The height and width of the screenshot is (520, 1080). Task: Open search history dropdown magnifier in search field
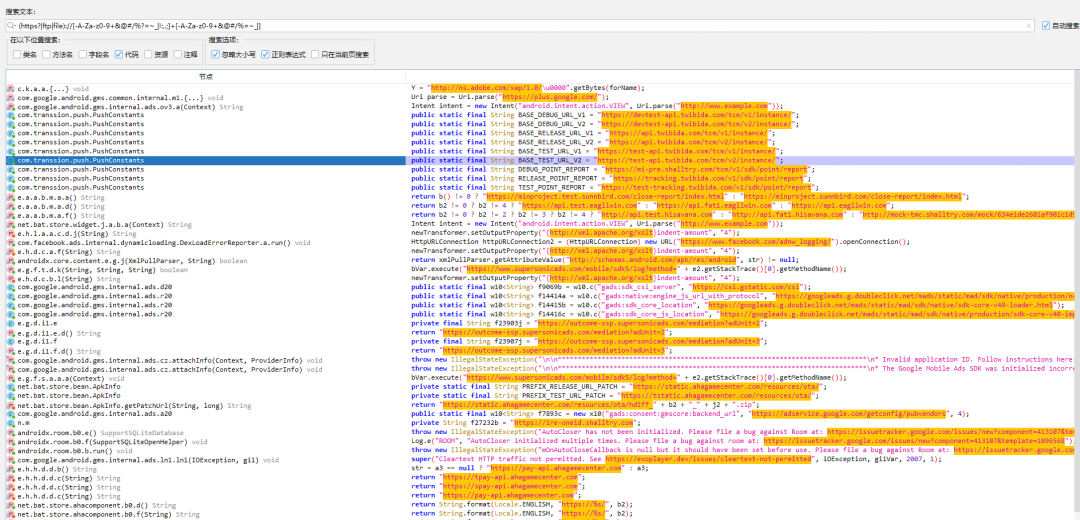pyautogui.click(x=12, y=25)
